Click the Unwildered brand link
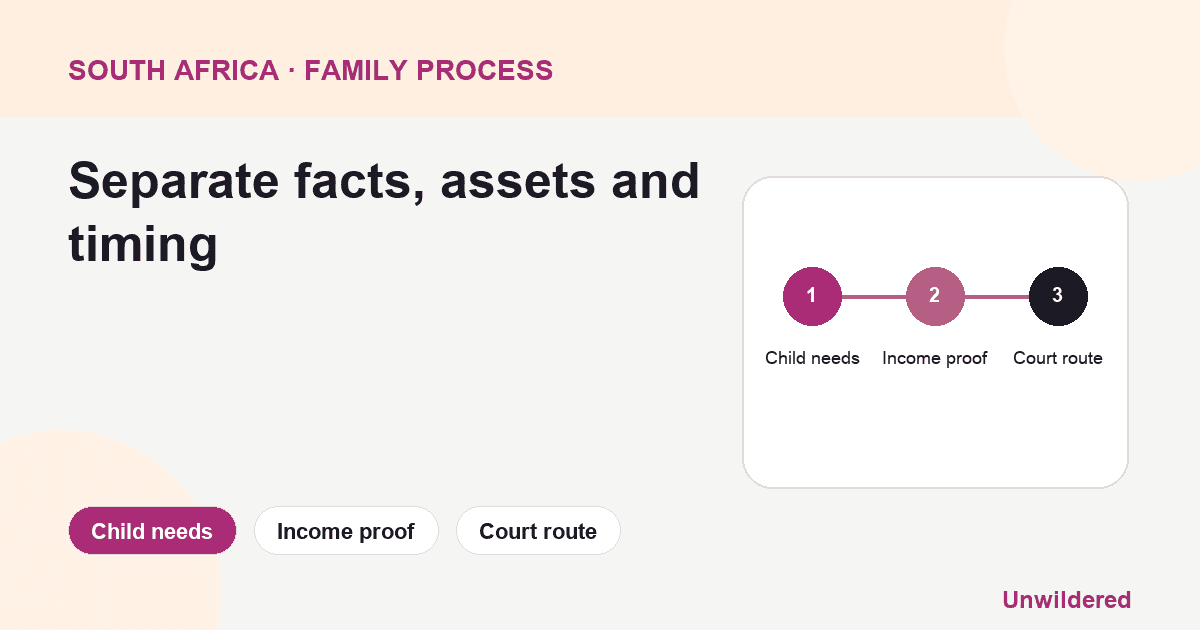Image resolution: width=1200 pixels, height=630 pixels. pyautogui.click(x=1066, y=600)
